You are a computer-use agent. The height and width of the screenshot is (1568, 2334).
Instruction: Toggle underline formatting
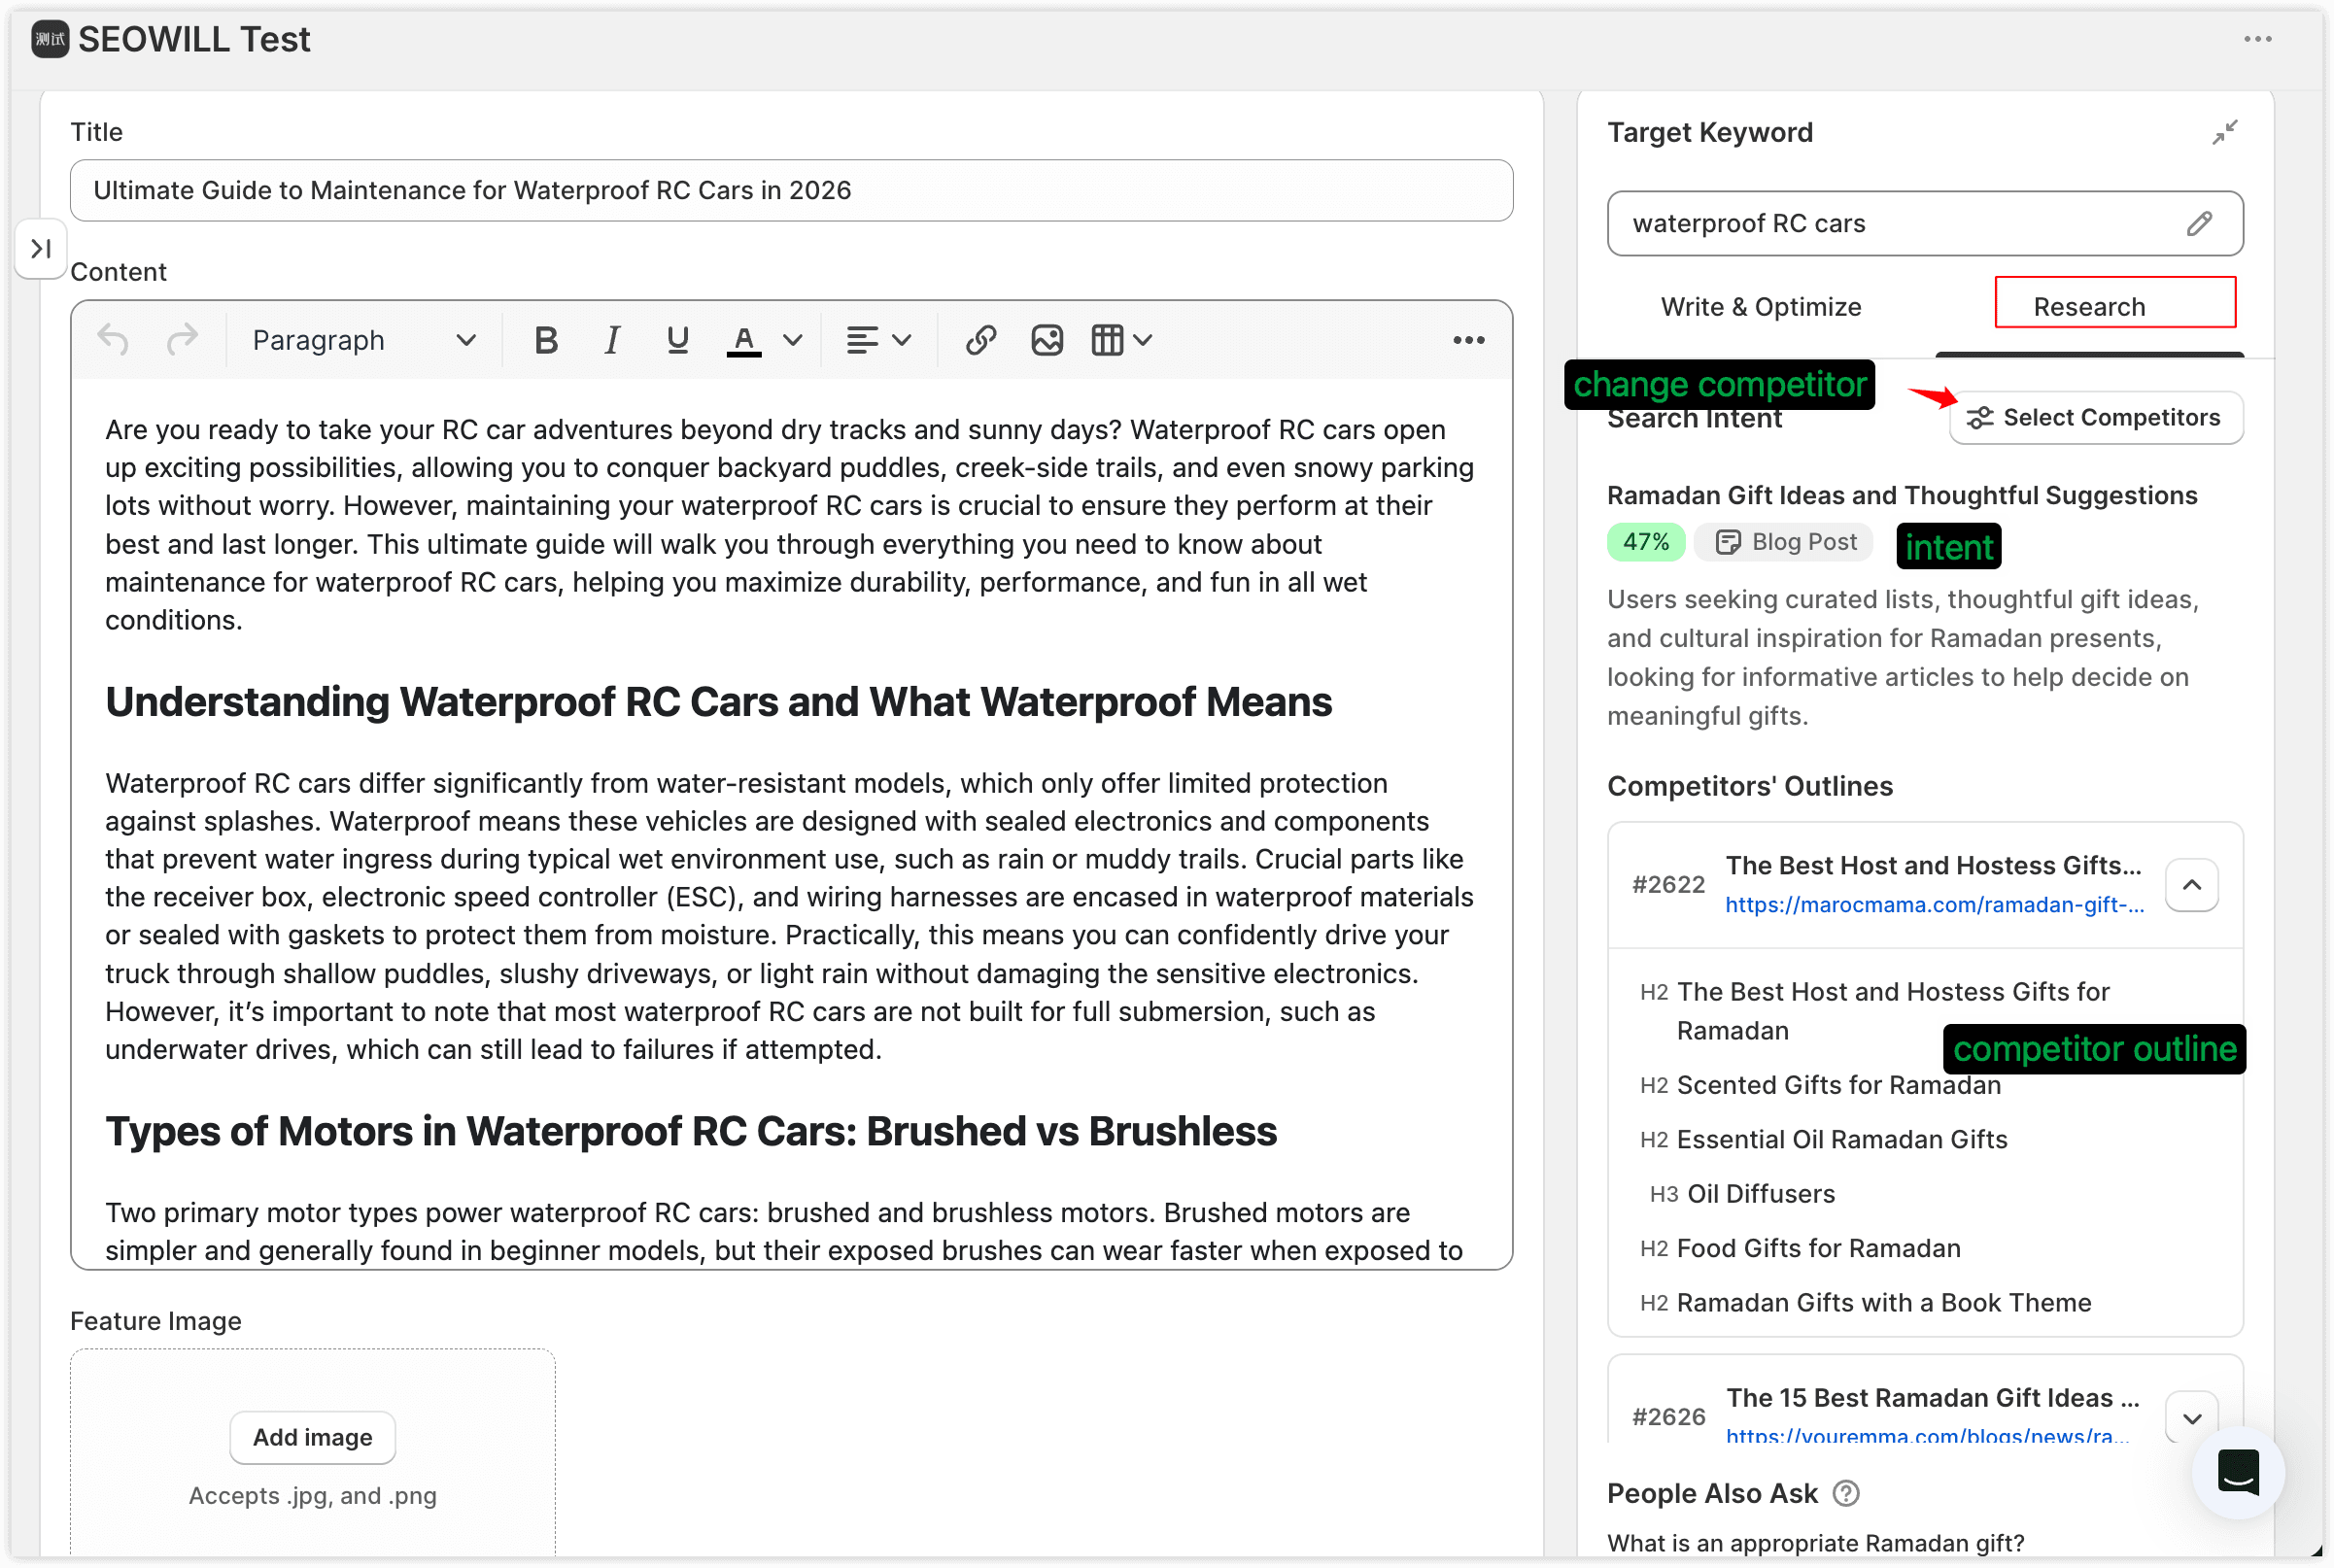677,340
